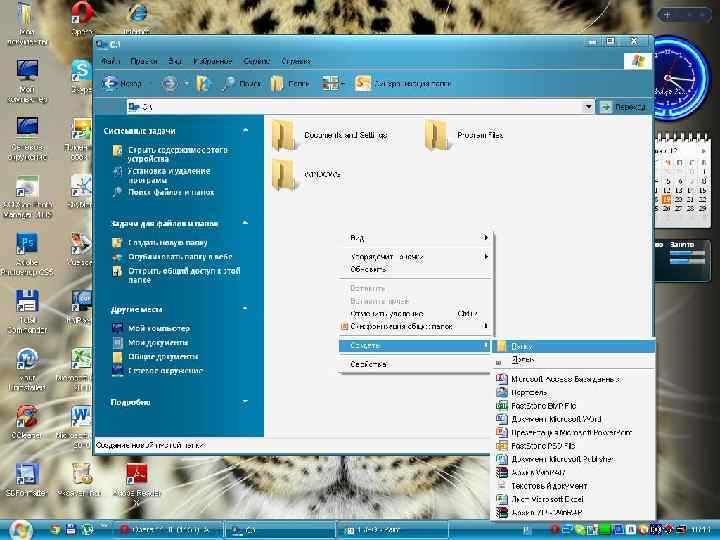This screenshot has width=720, height=540.
Task: Click the Go (Переход) button
Action: tap(624, 107)
